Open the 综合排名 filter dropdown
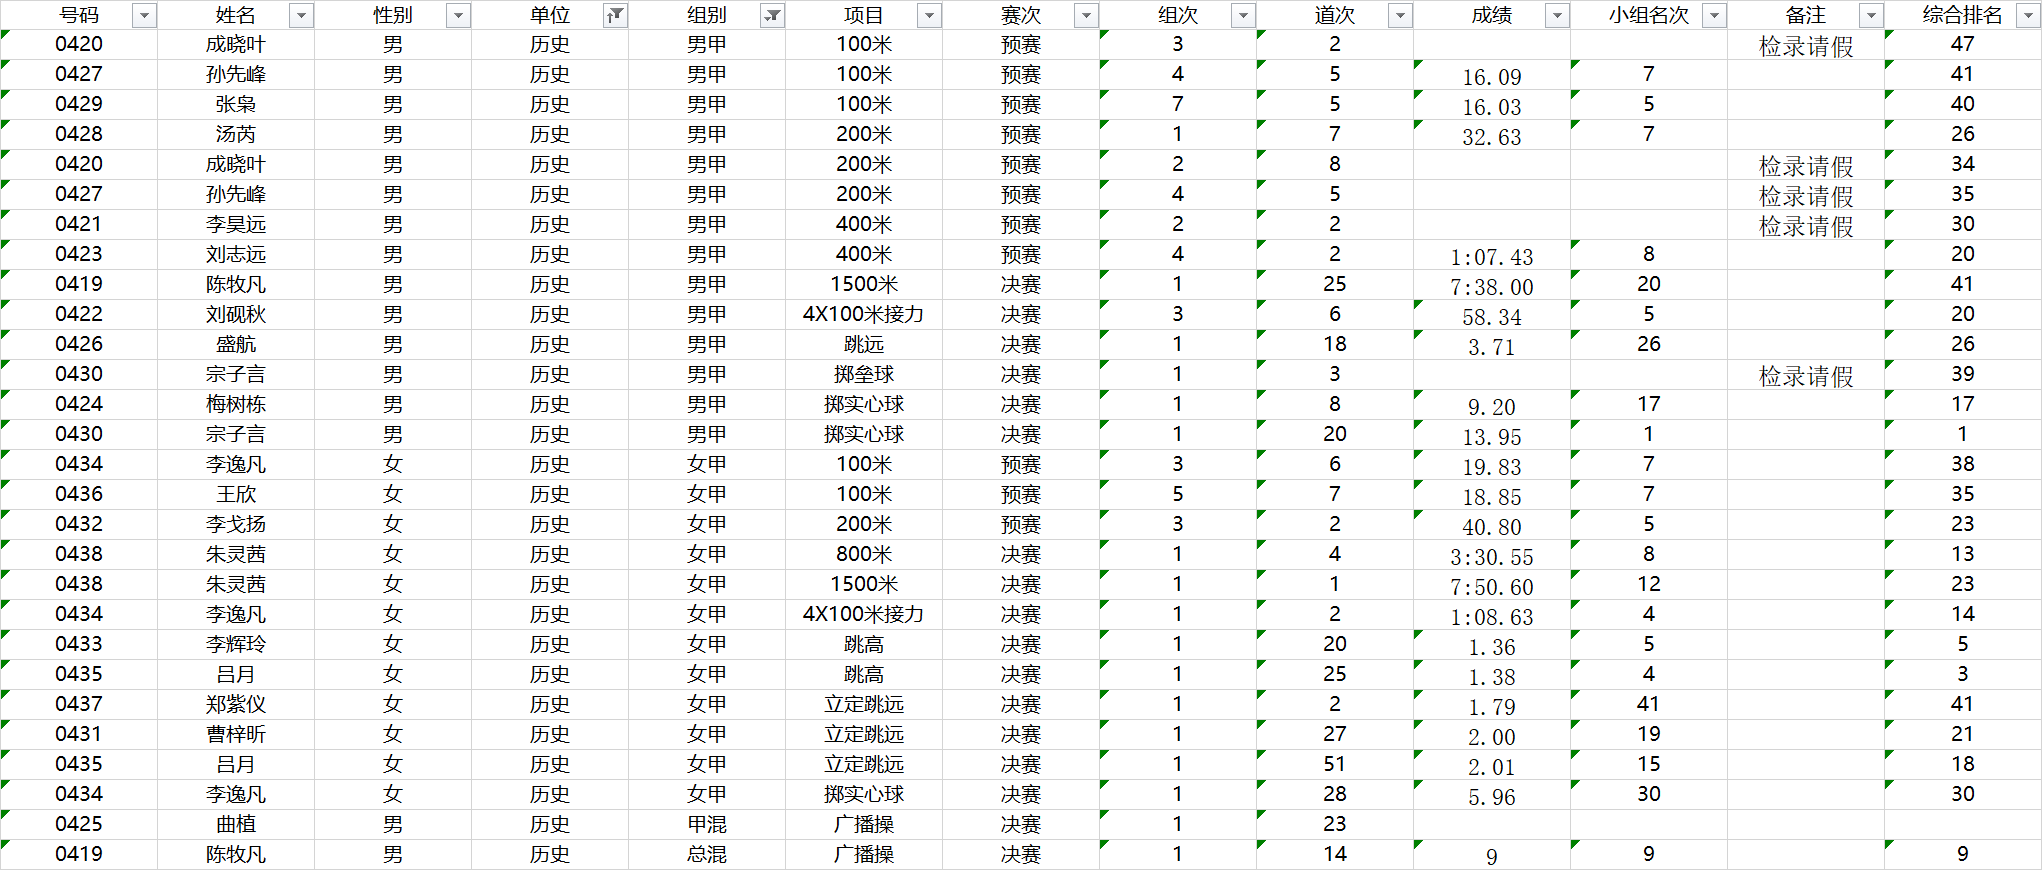The height and width of the screenshot is (870, 2042). pyautogui.click(x=2029, y=15)
